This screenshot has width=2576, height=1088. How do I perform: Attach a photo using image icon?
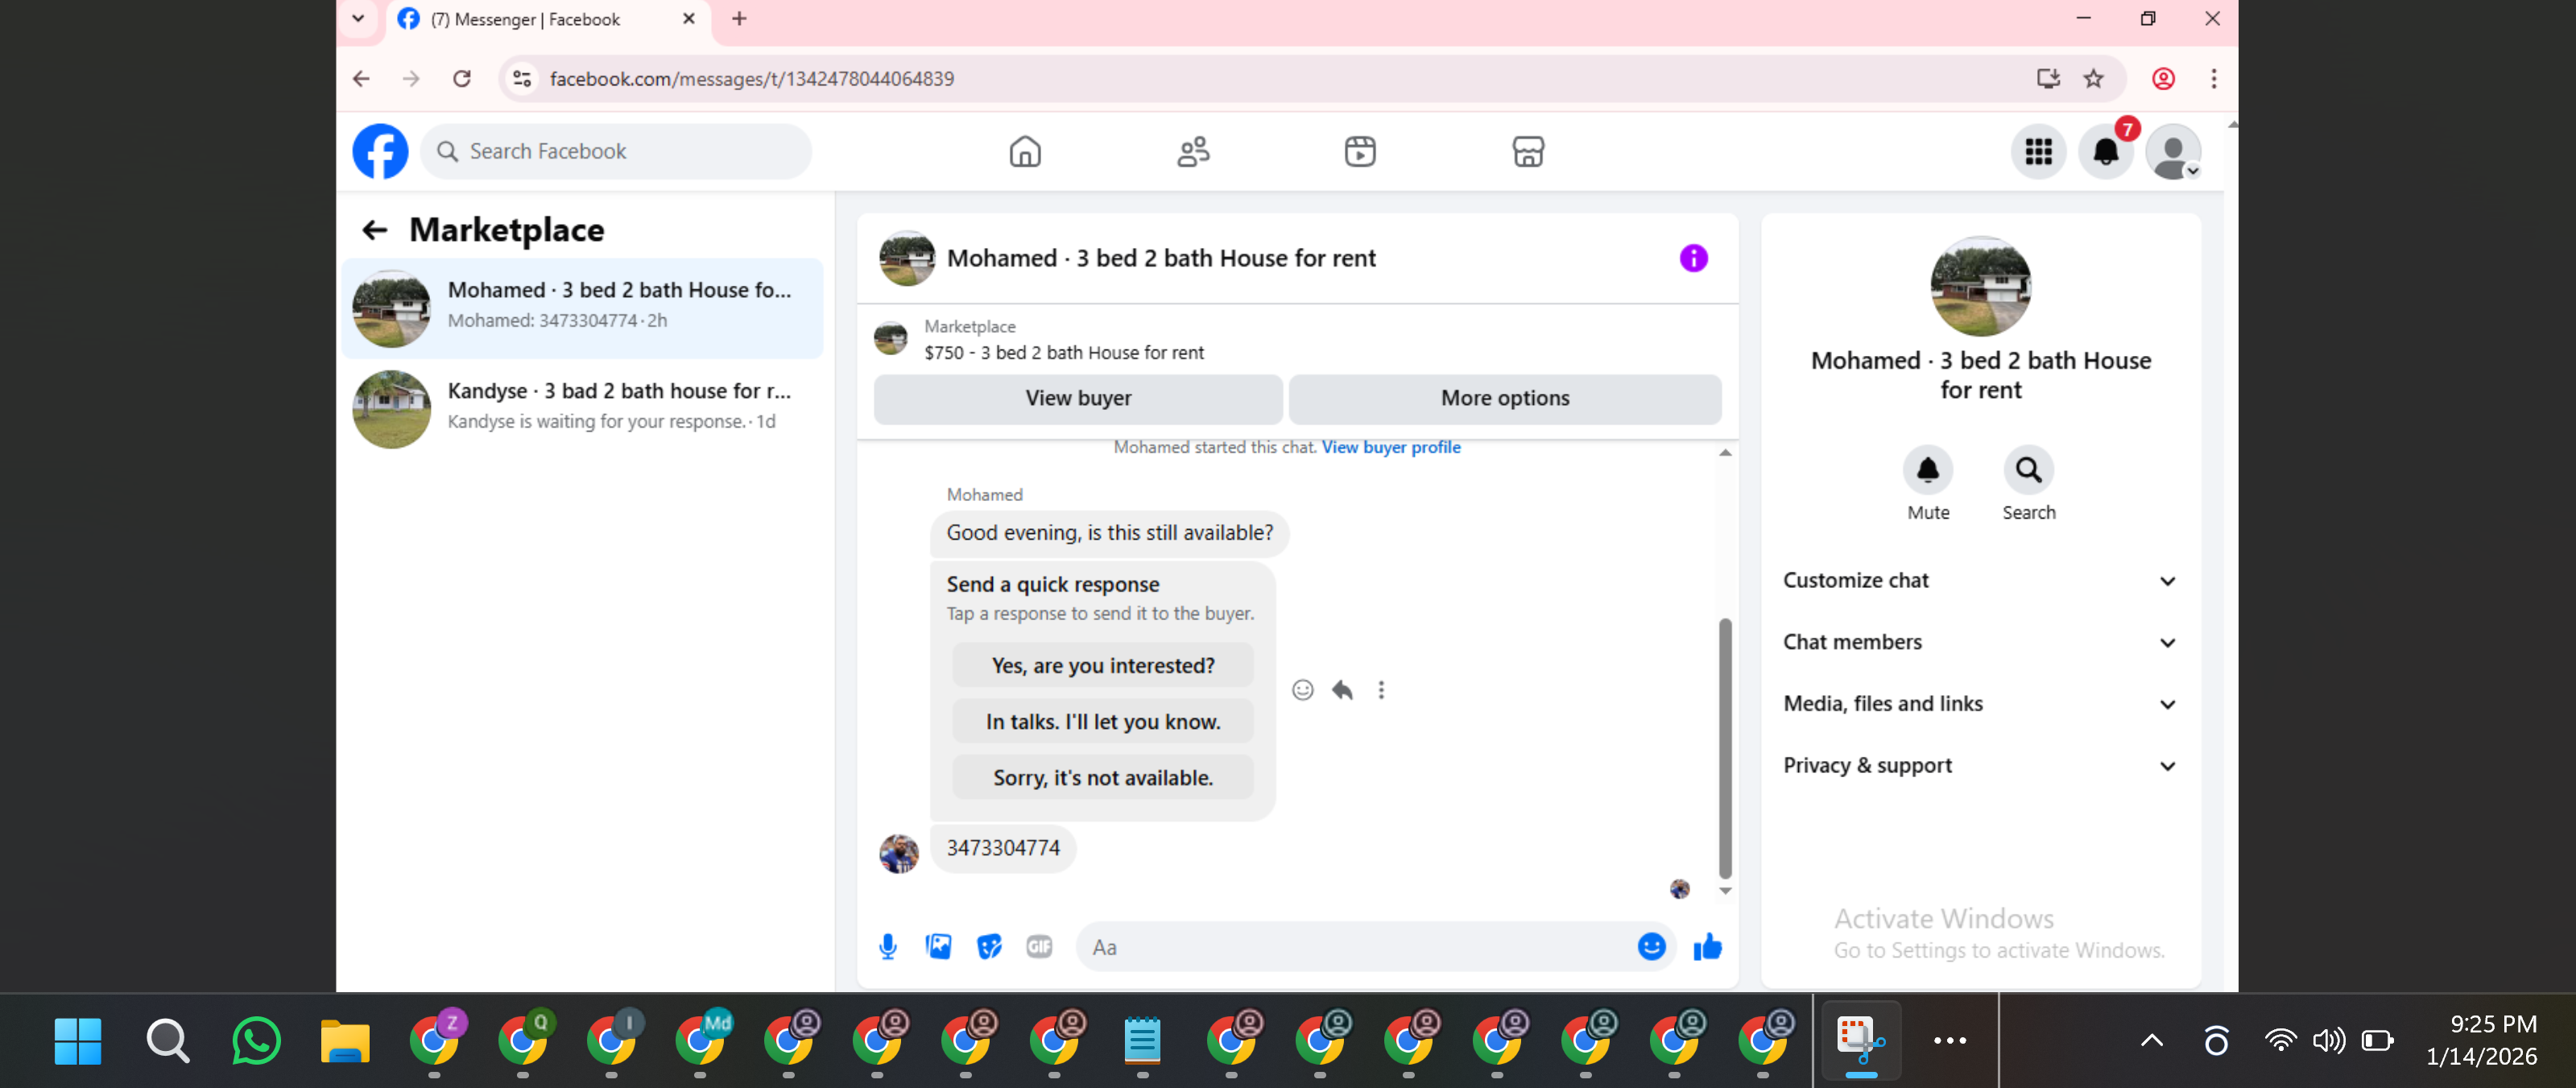[x=938, y=946]
